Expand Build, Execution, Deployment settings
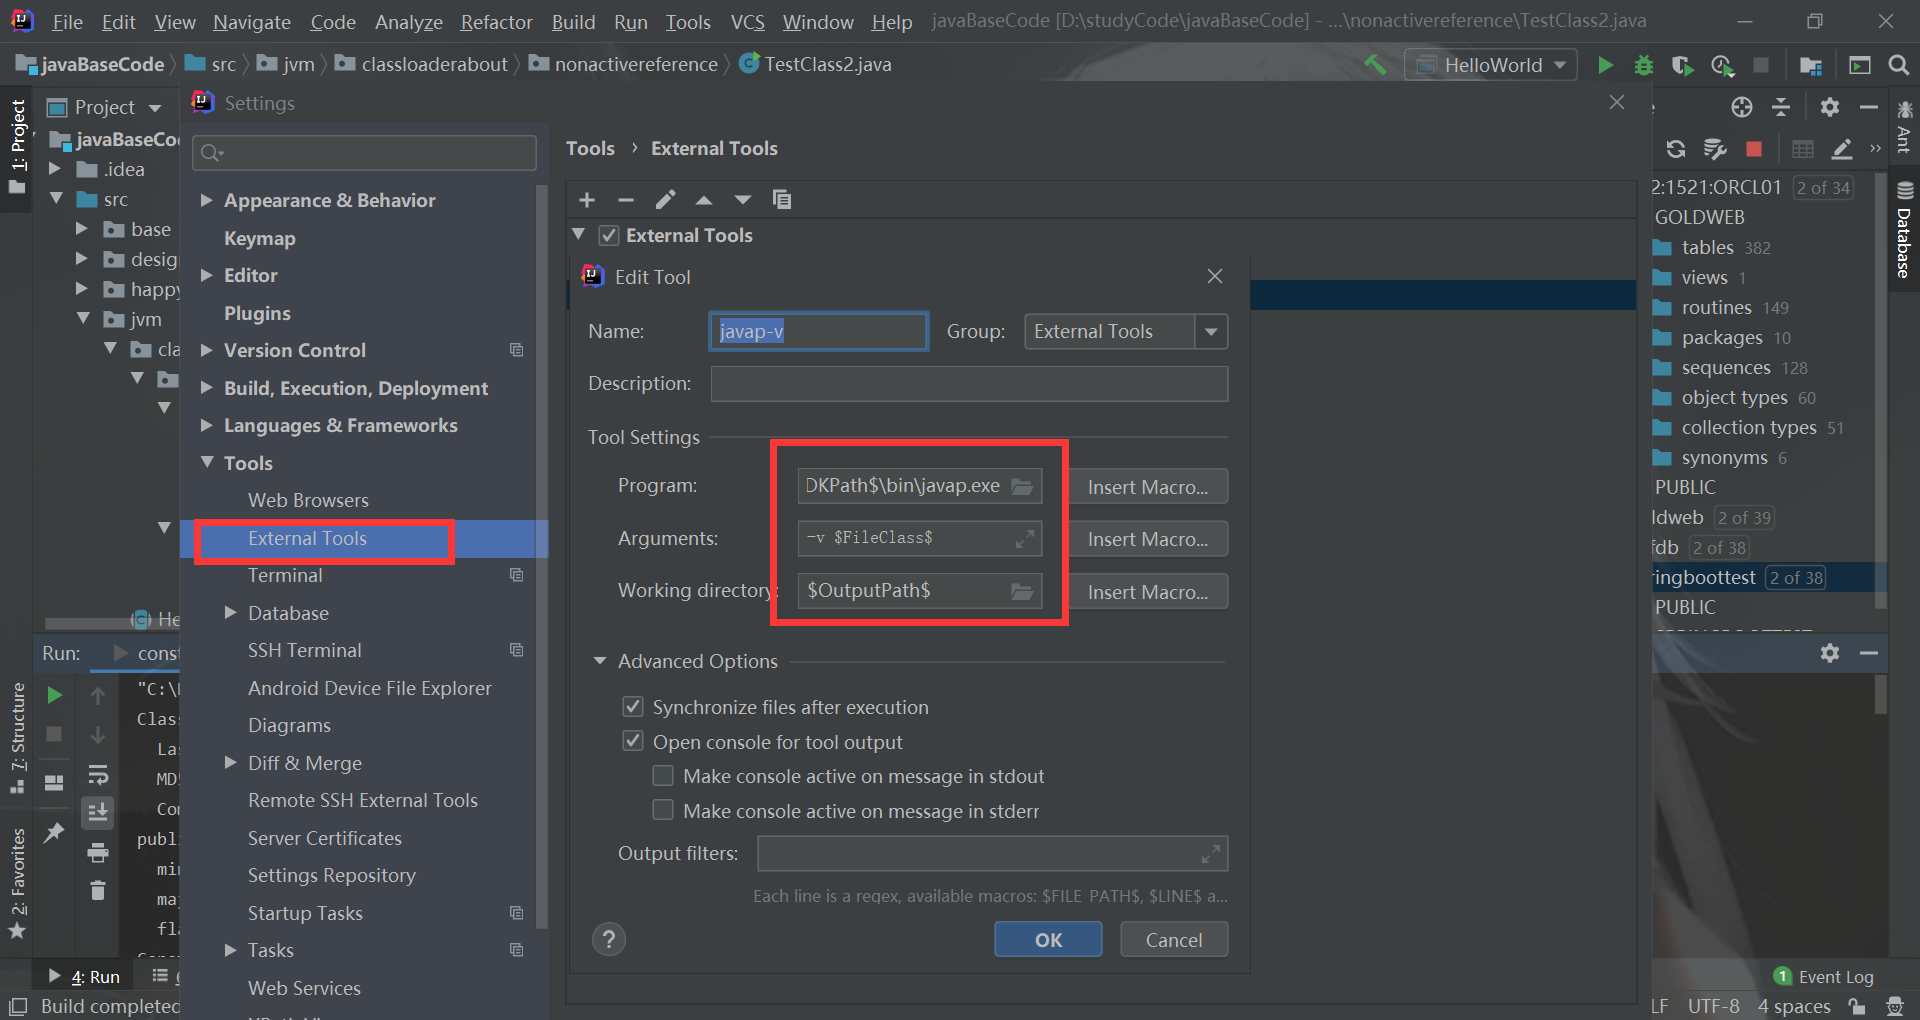1920x1020 pixels. 206,388
